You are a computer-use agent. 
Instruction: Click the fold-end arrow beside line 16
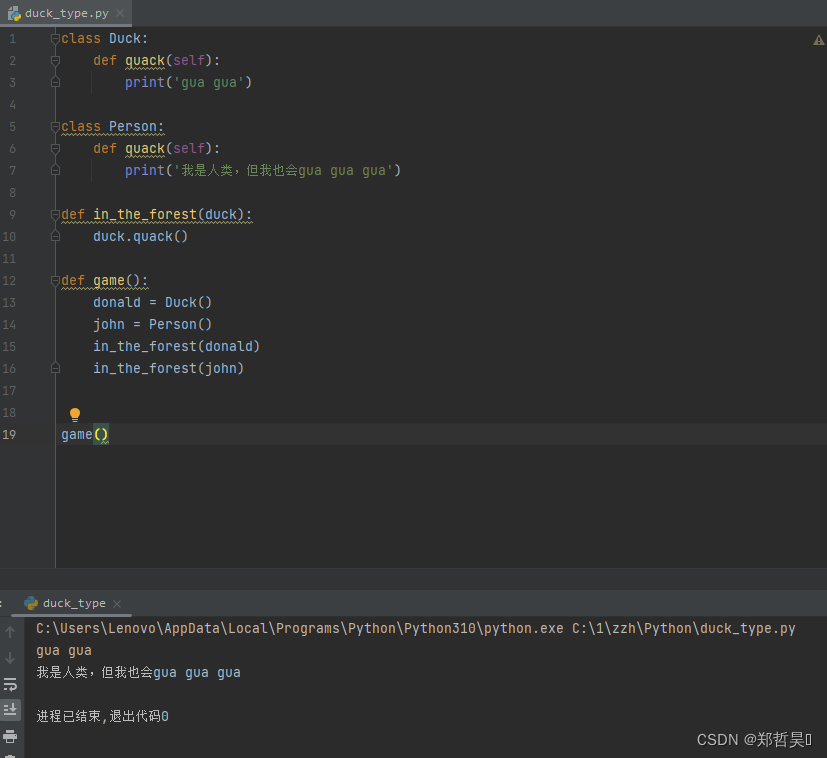(x=55, y=368)
